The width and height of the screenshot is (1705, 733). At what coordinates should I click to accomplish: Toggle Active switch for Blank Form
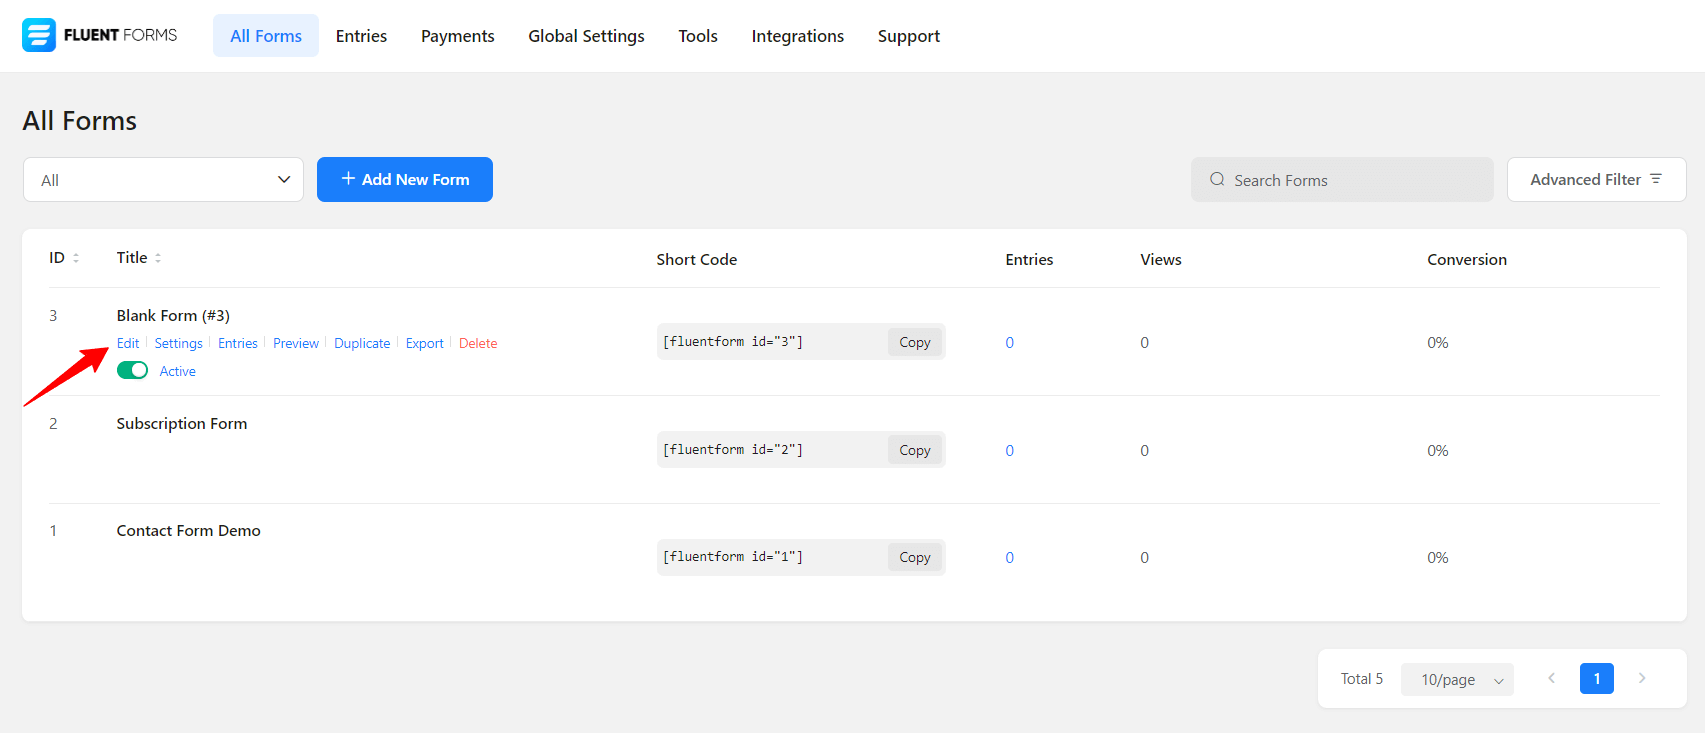[132, 371]
